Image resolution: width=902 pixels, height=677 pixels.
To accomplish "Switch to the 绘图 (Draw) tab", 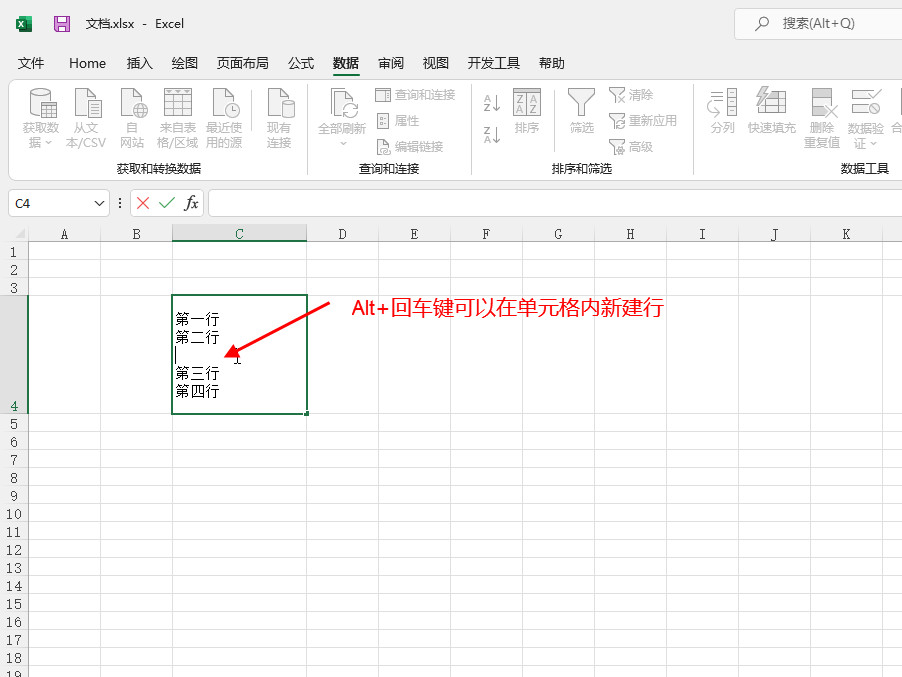I will coord(185,63).
